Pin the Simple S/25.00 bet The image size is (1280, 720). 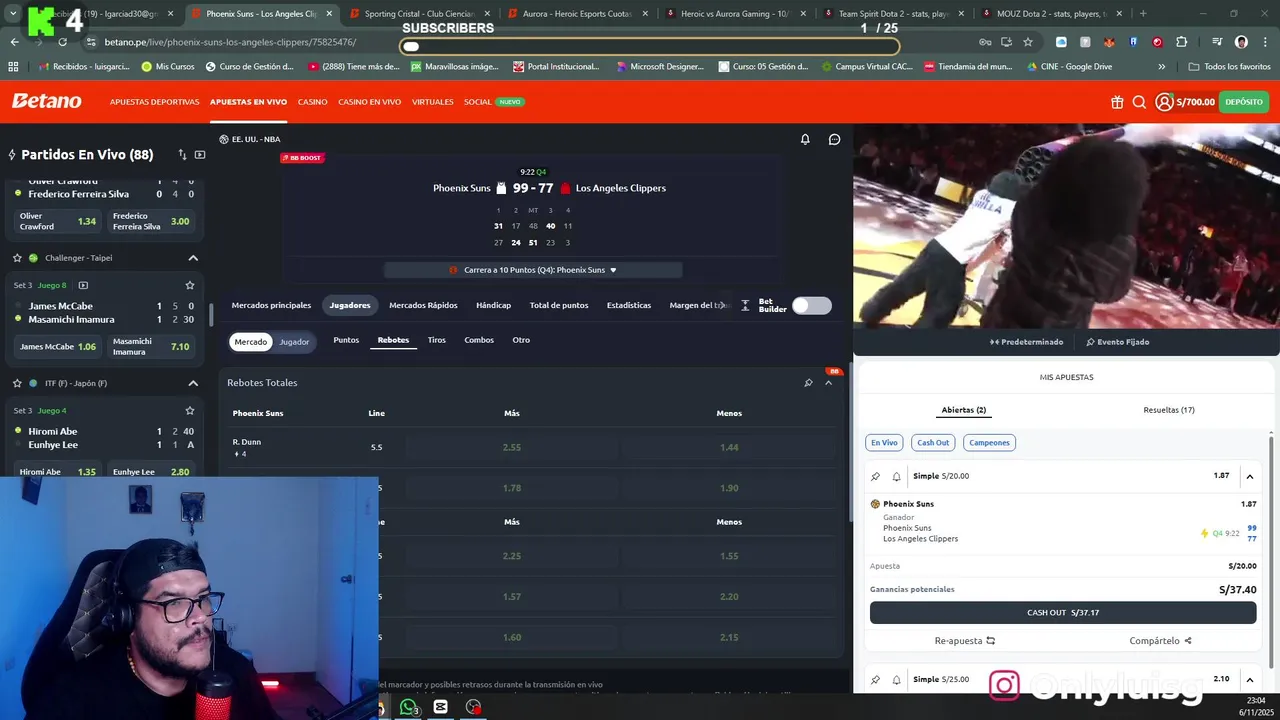(875, 679)
